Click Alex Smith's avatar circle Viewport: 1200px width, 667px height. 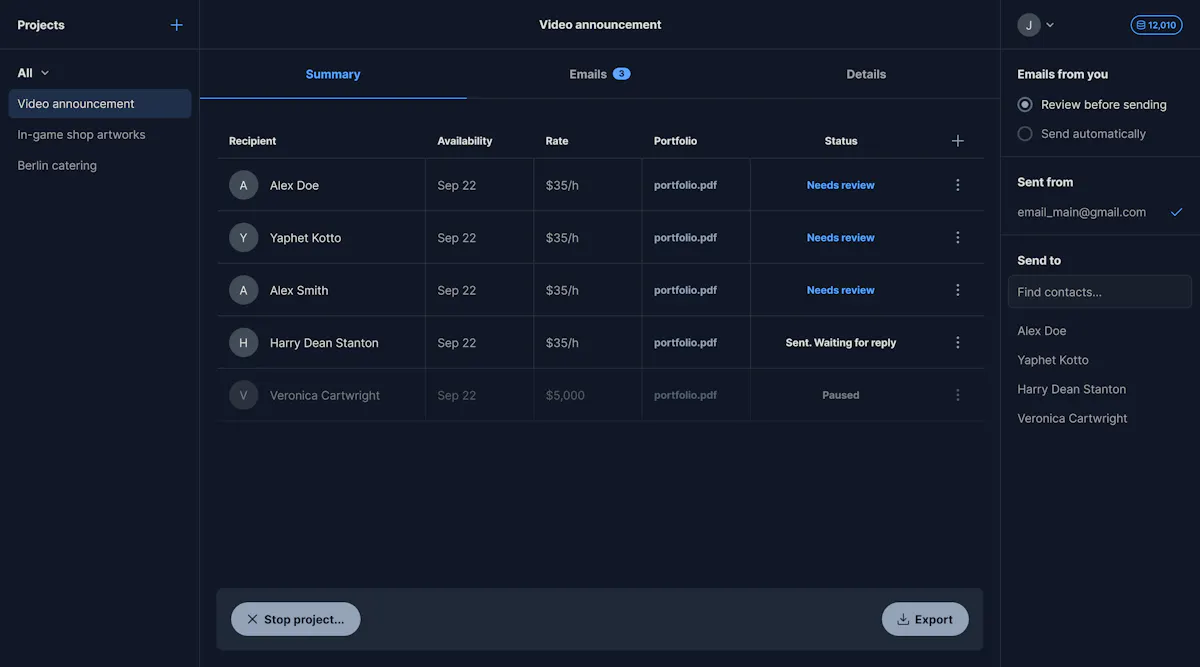click(x=243, y=290)
